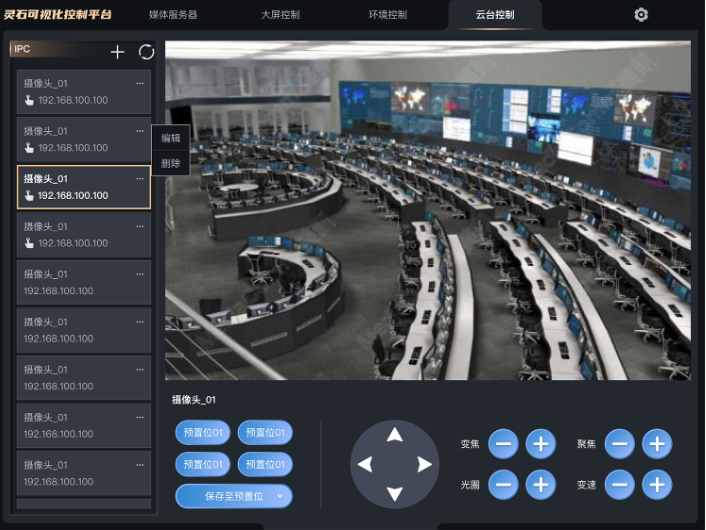The width and height of the screenshot is (706, 530).
Task: Click the IPC panel header label
Action: tap(22, 49)
